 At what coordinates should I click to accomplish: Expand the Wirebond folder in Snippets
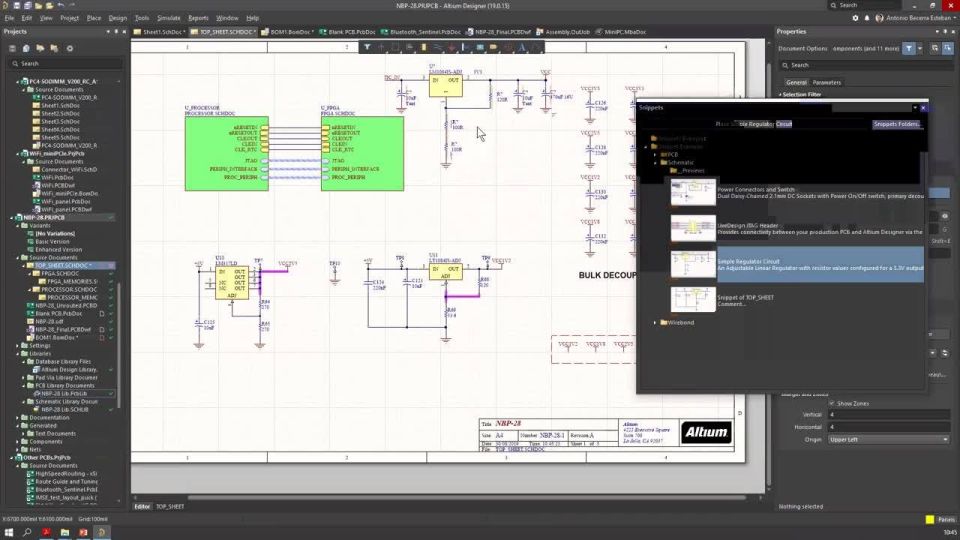point(655,323)
